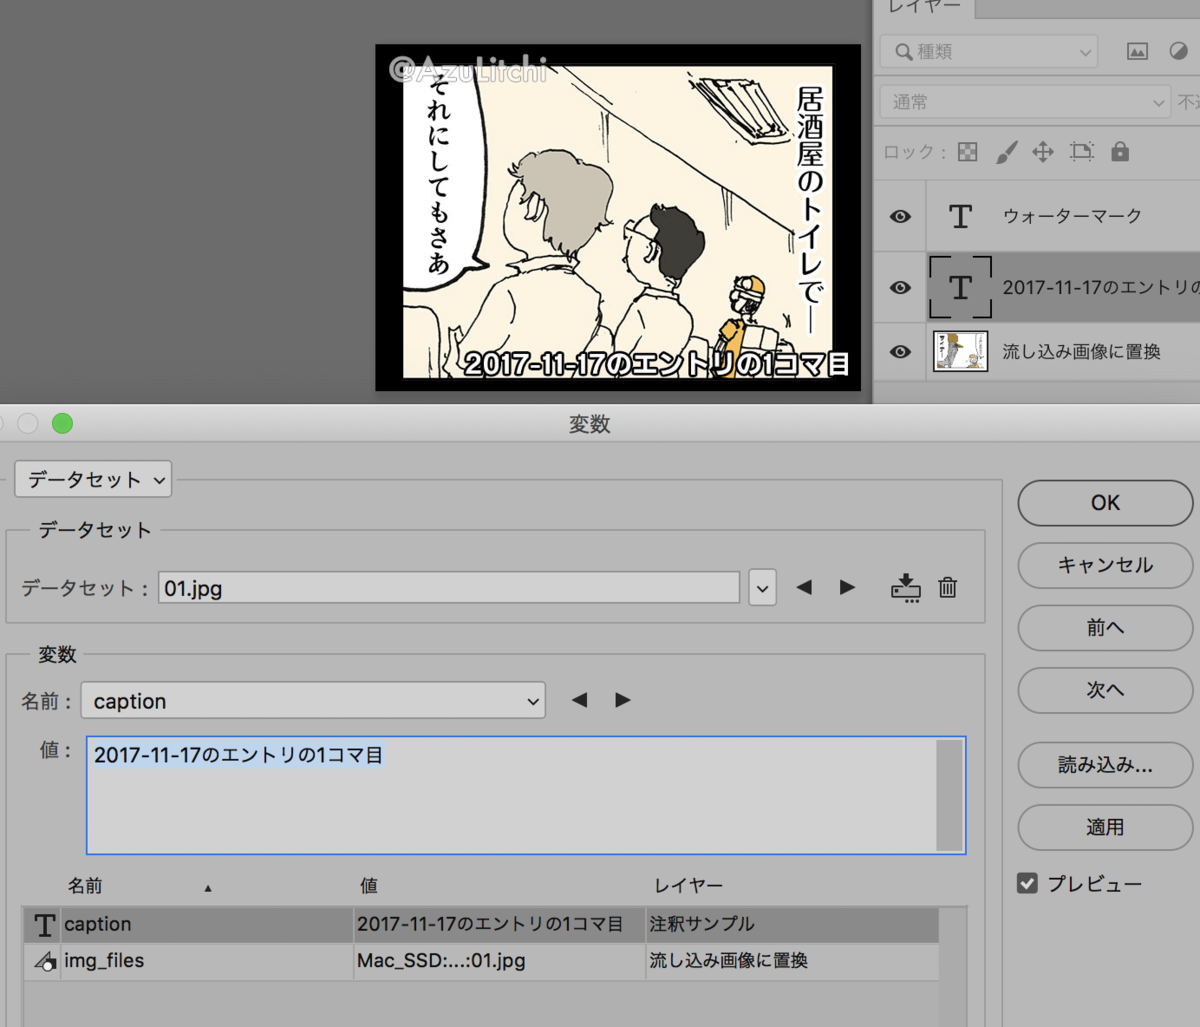Uncheck the プレビュー checkbox

[x=1027, y=883]
